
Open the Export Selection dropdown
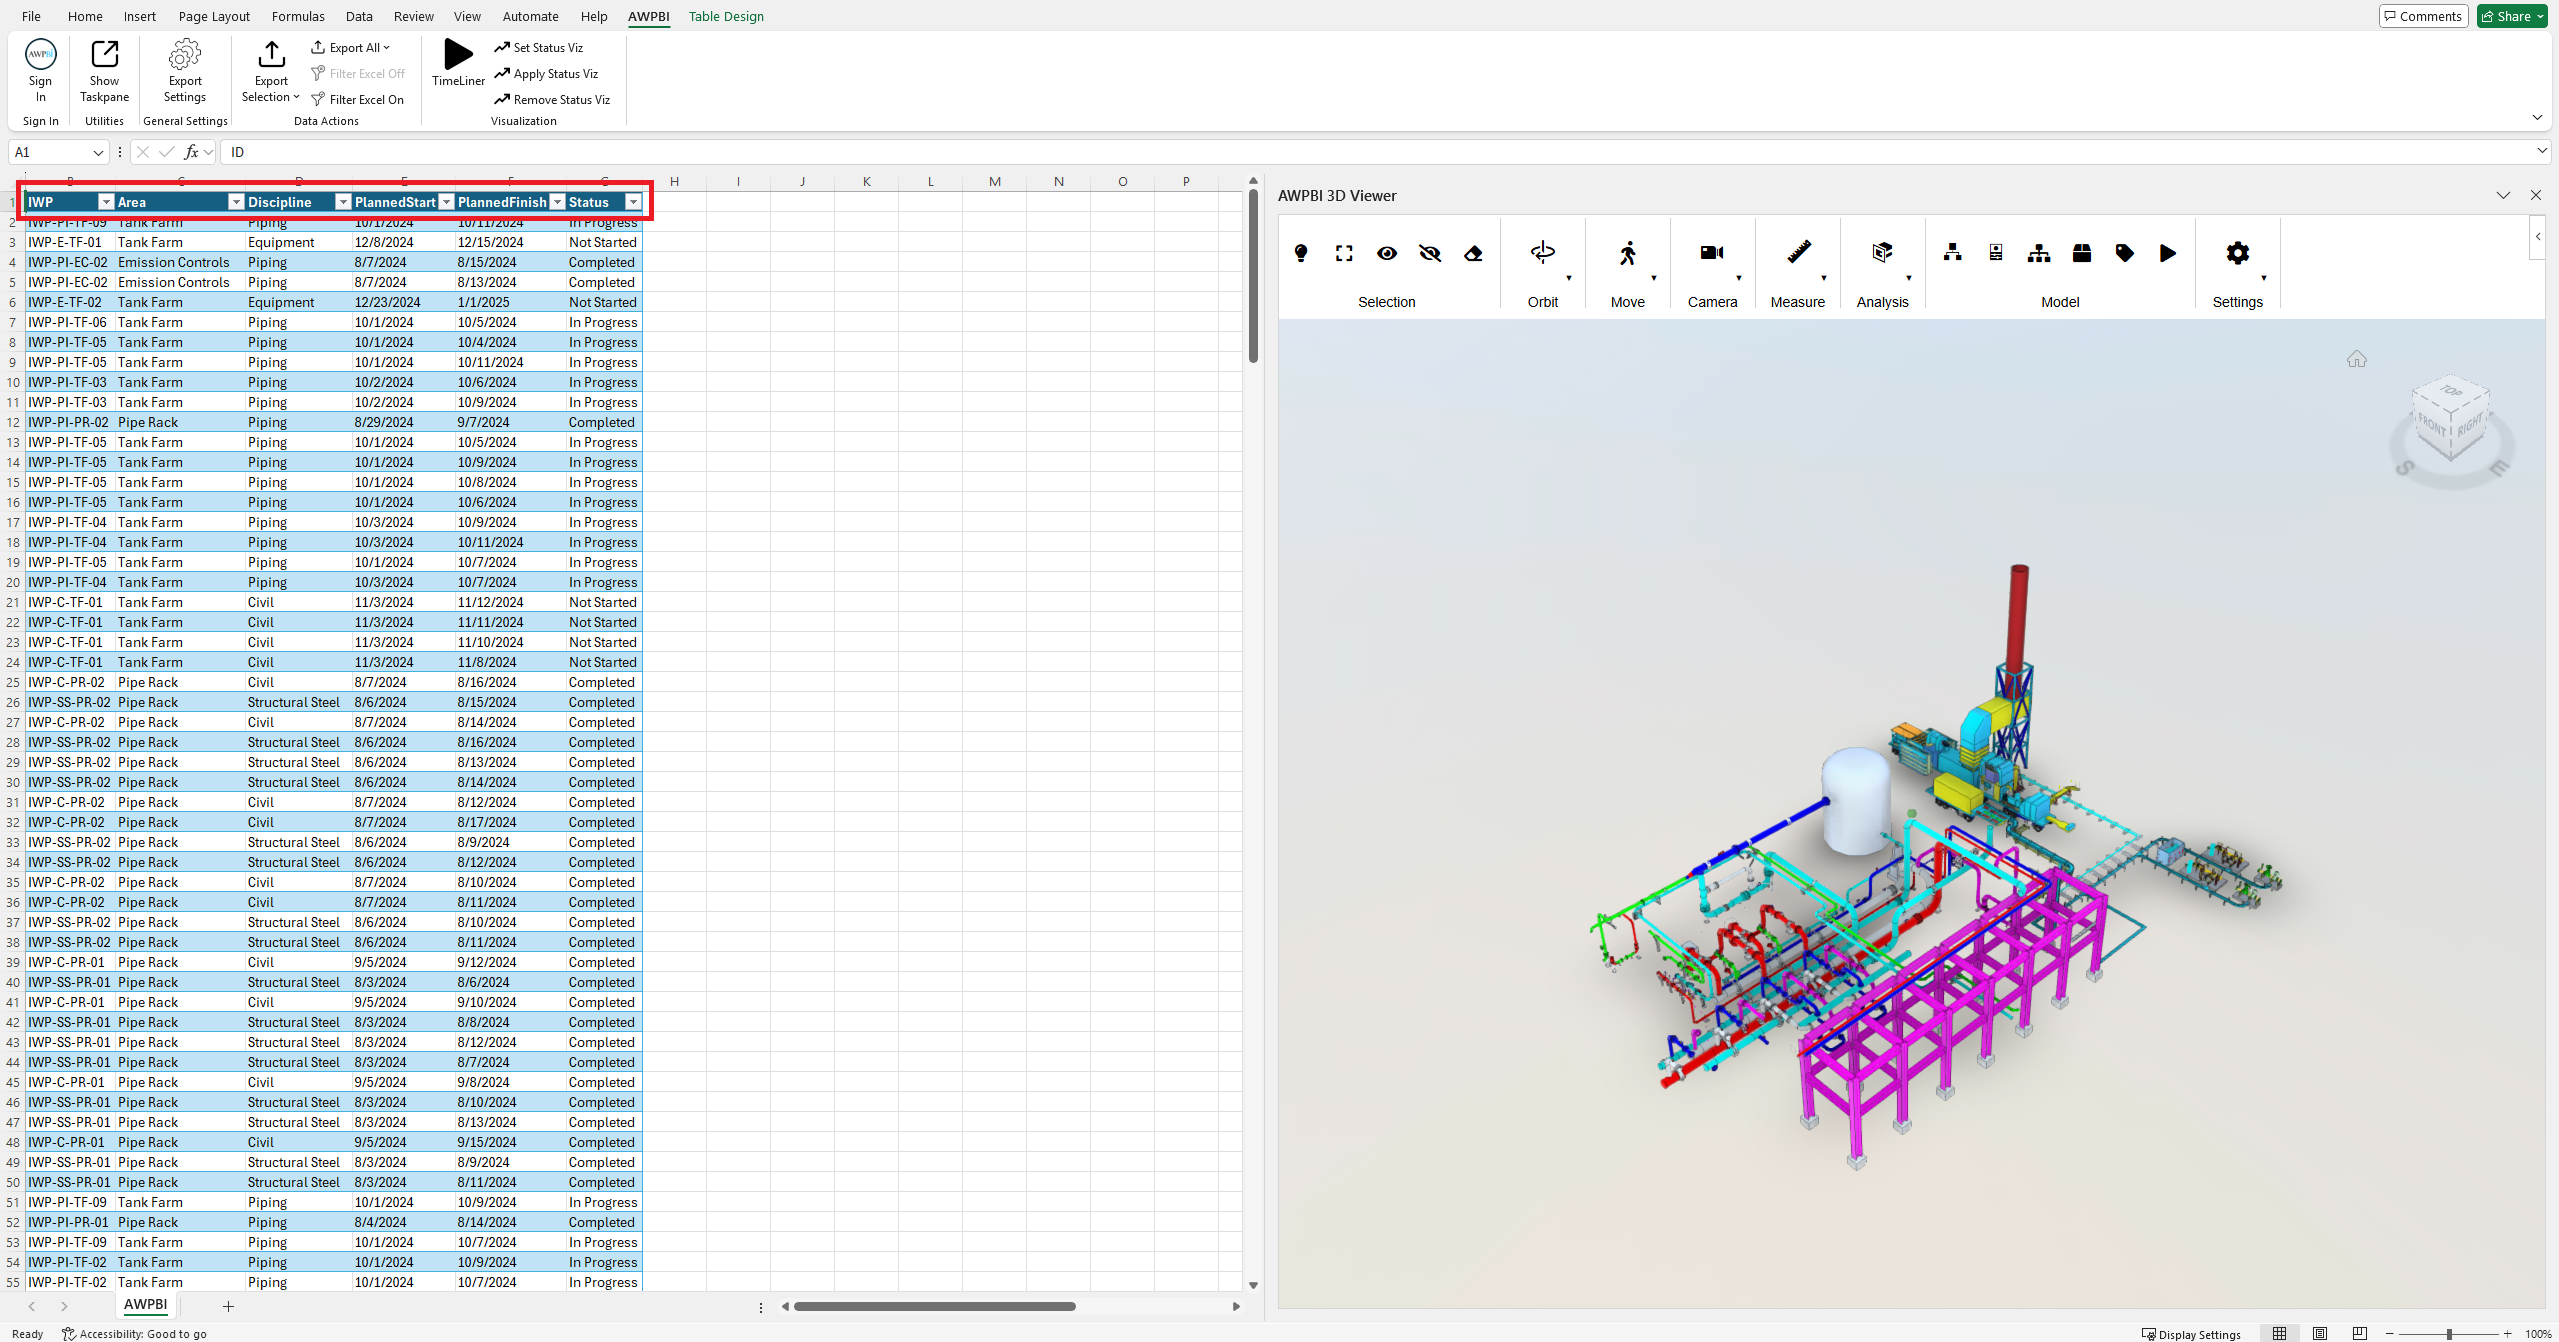click(x=271, y=70)
